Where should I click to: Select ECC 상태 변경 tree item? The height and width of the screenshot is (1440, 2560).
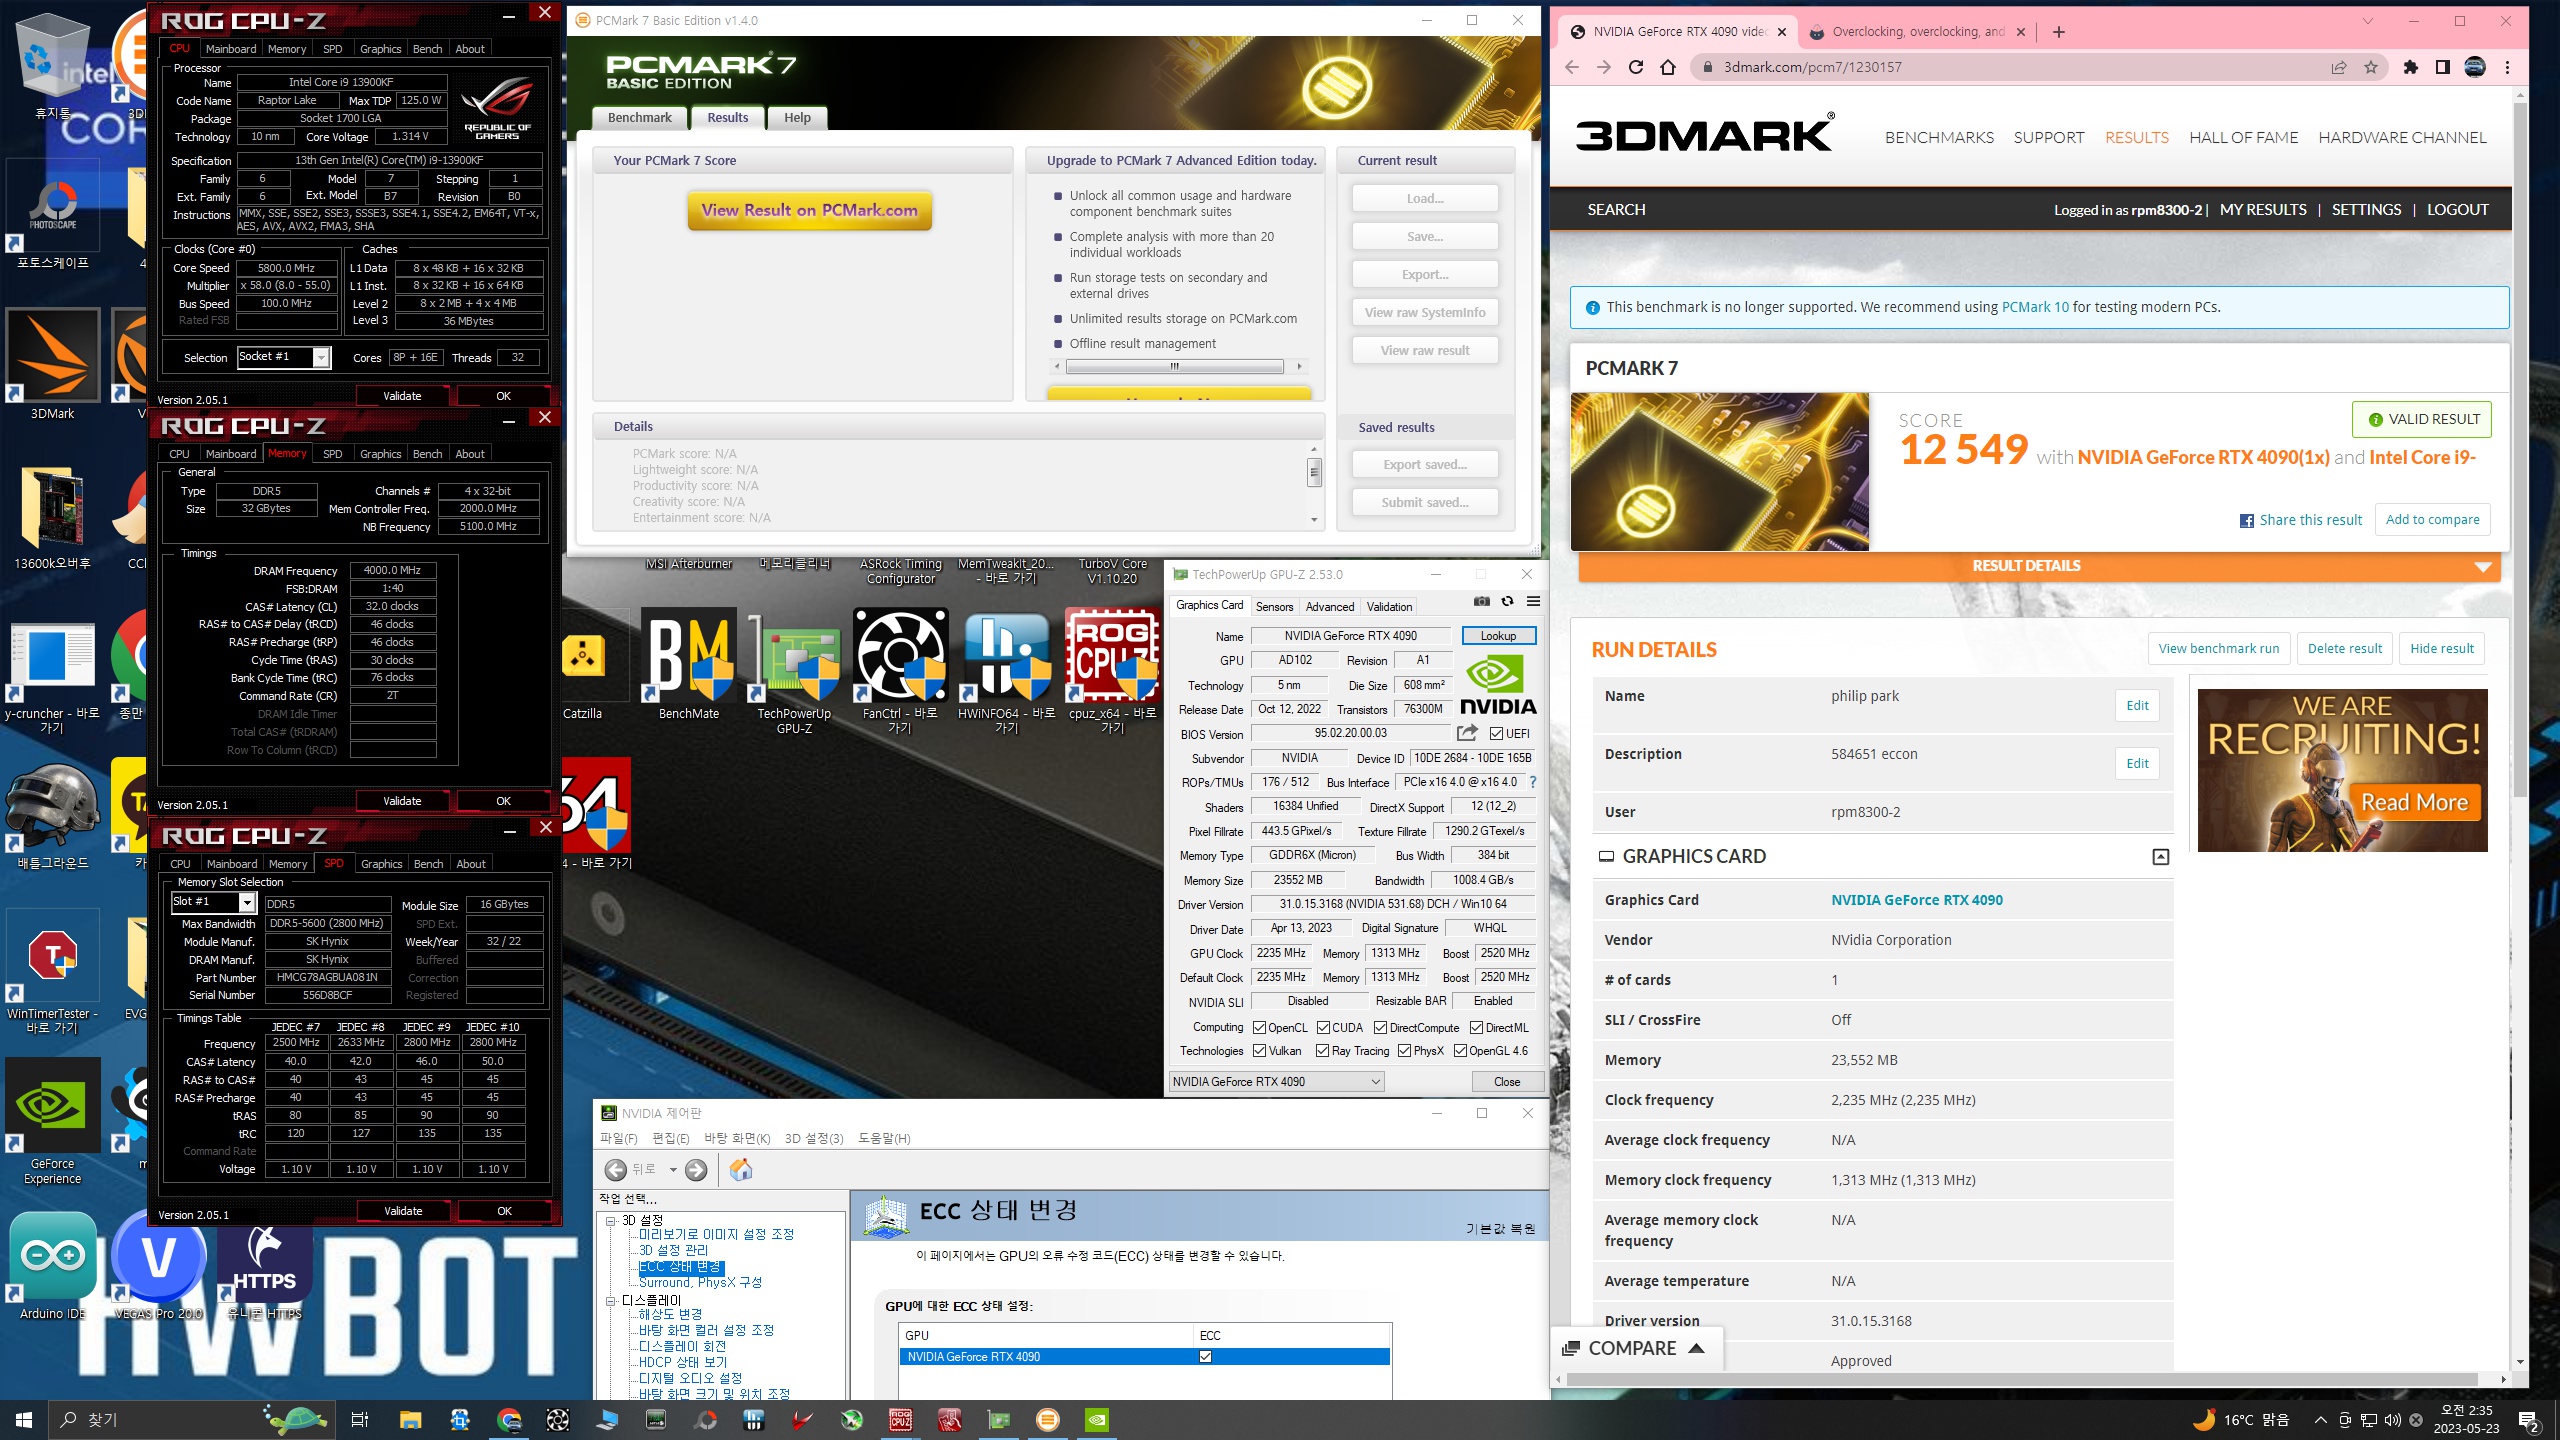coord(680,1266)
